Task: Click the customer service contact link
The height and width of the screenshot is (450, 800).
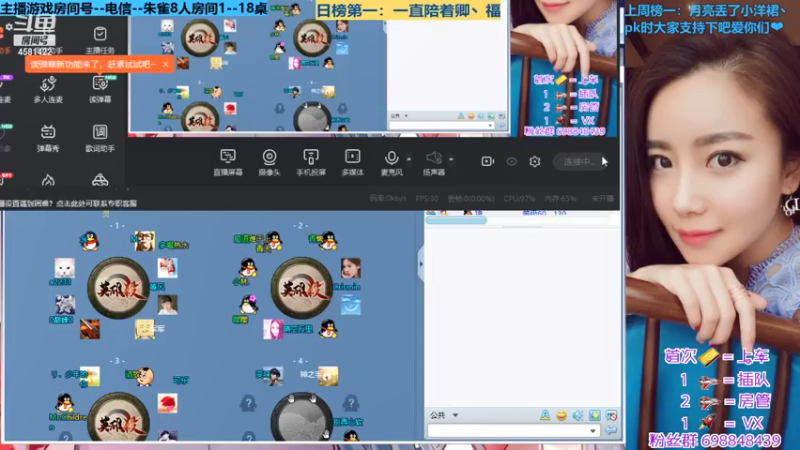Action: (x=96, y=203)
